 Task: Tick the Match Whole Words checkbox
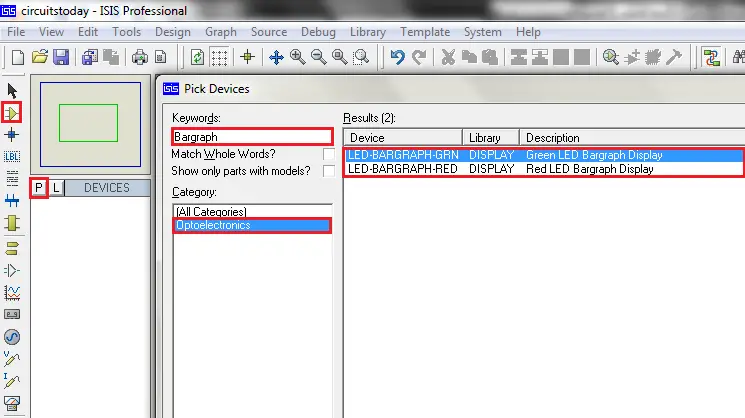point(328,154)
